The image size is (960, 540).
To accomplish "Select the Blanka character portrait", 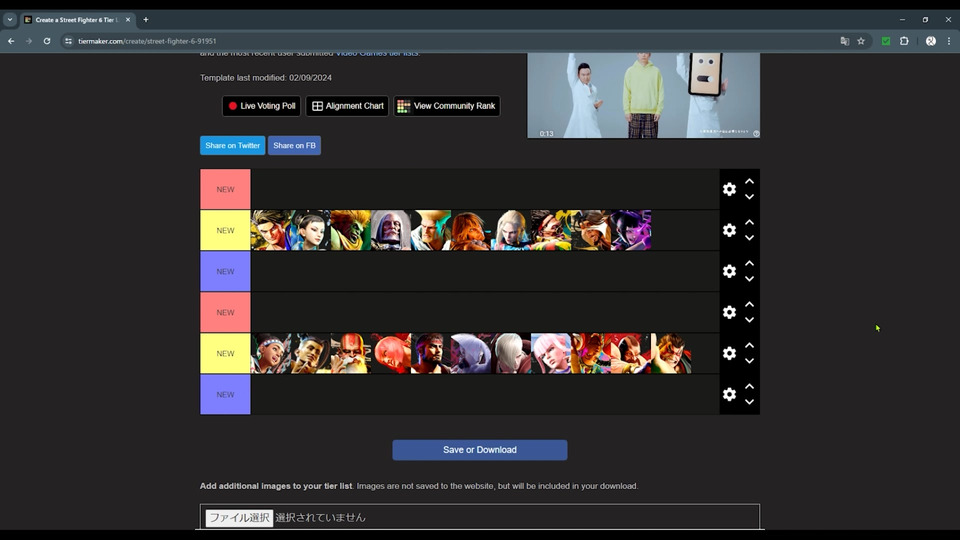I will click(x=351, y=230).
